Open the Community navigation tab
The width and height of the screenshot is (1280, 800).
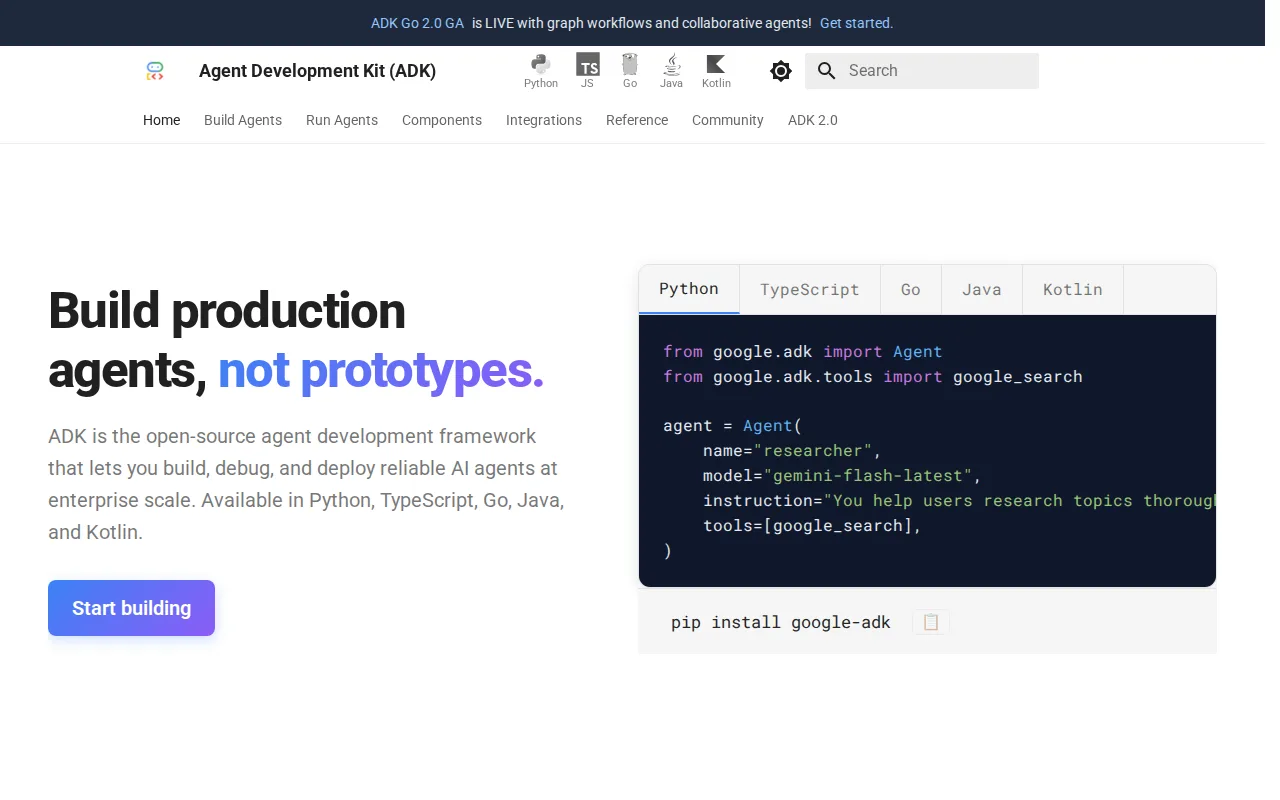coord(728,120)
